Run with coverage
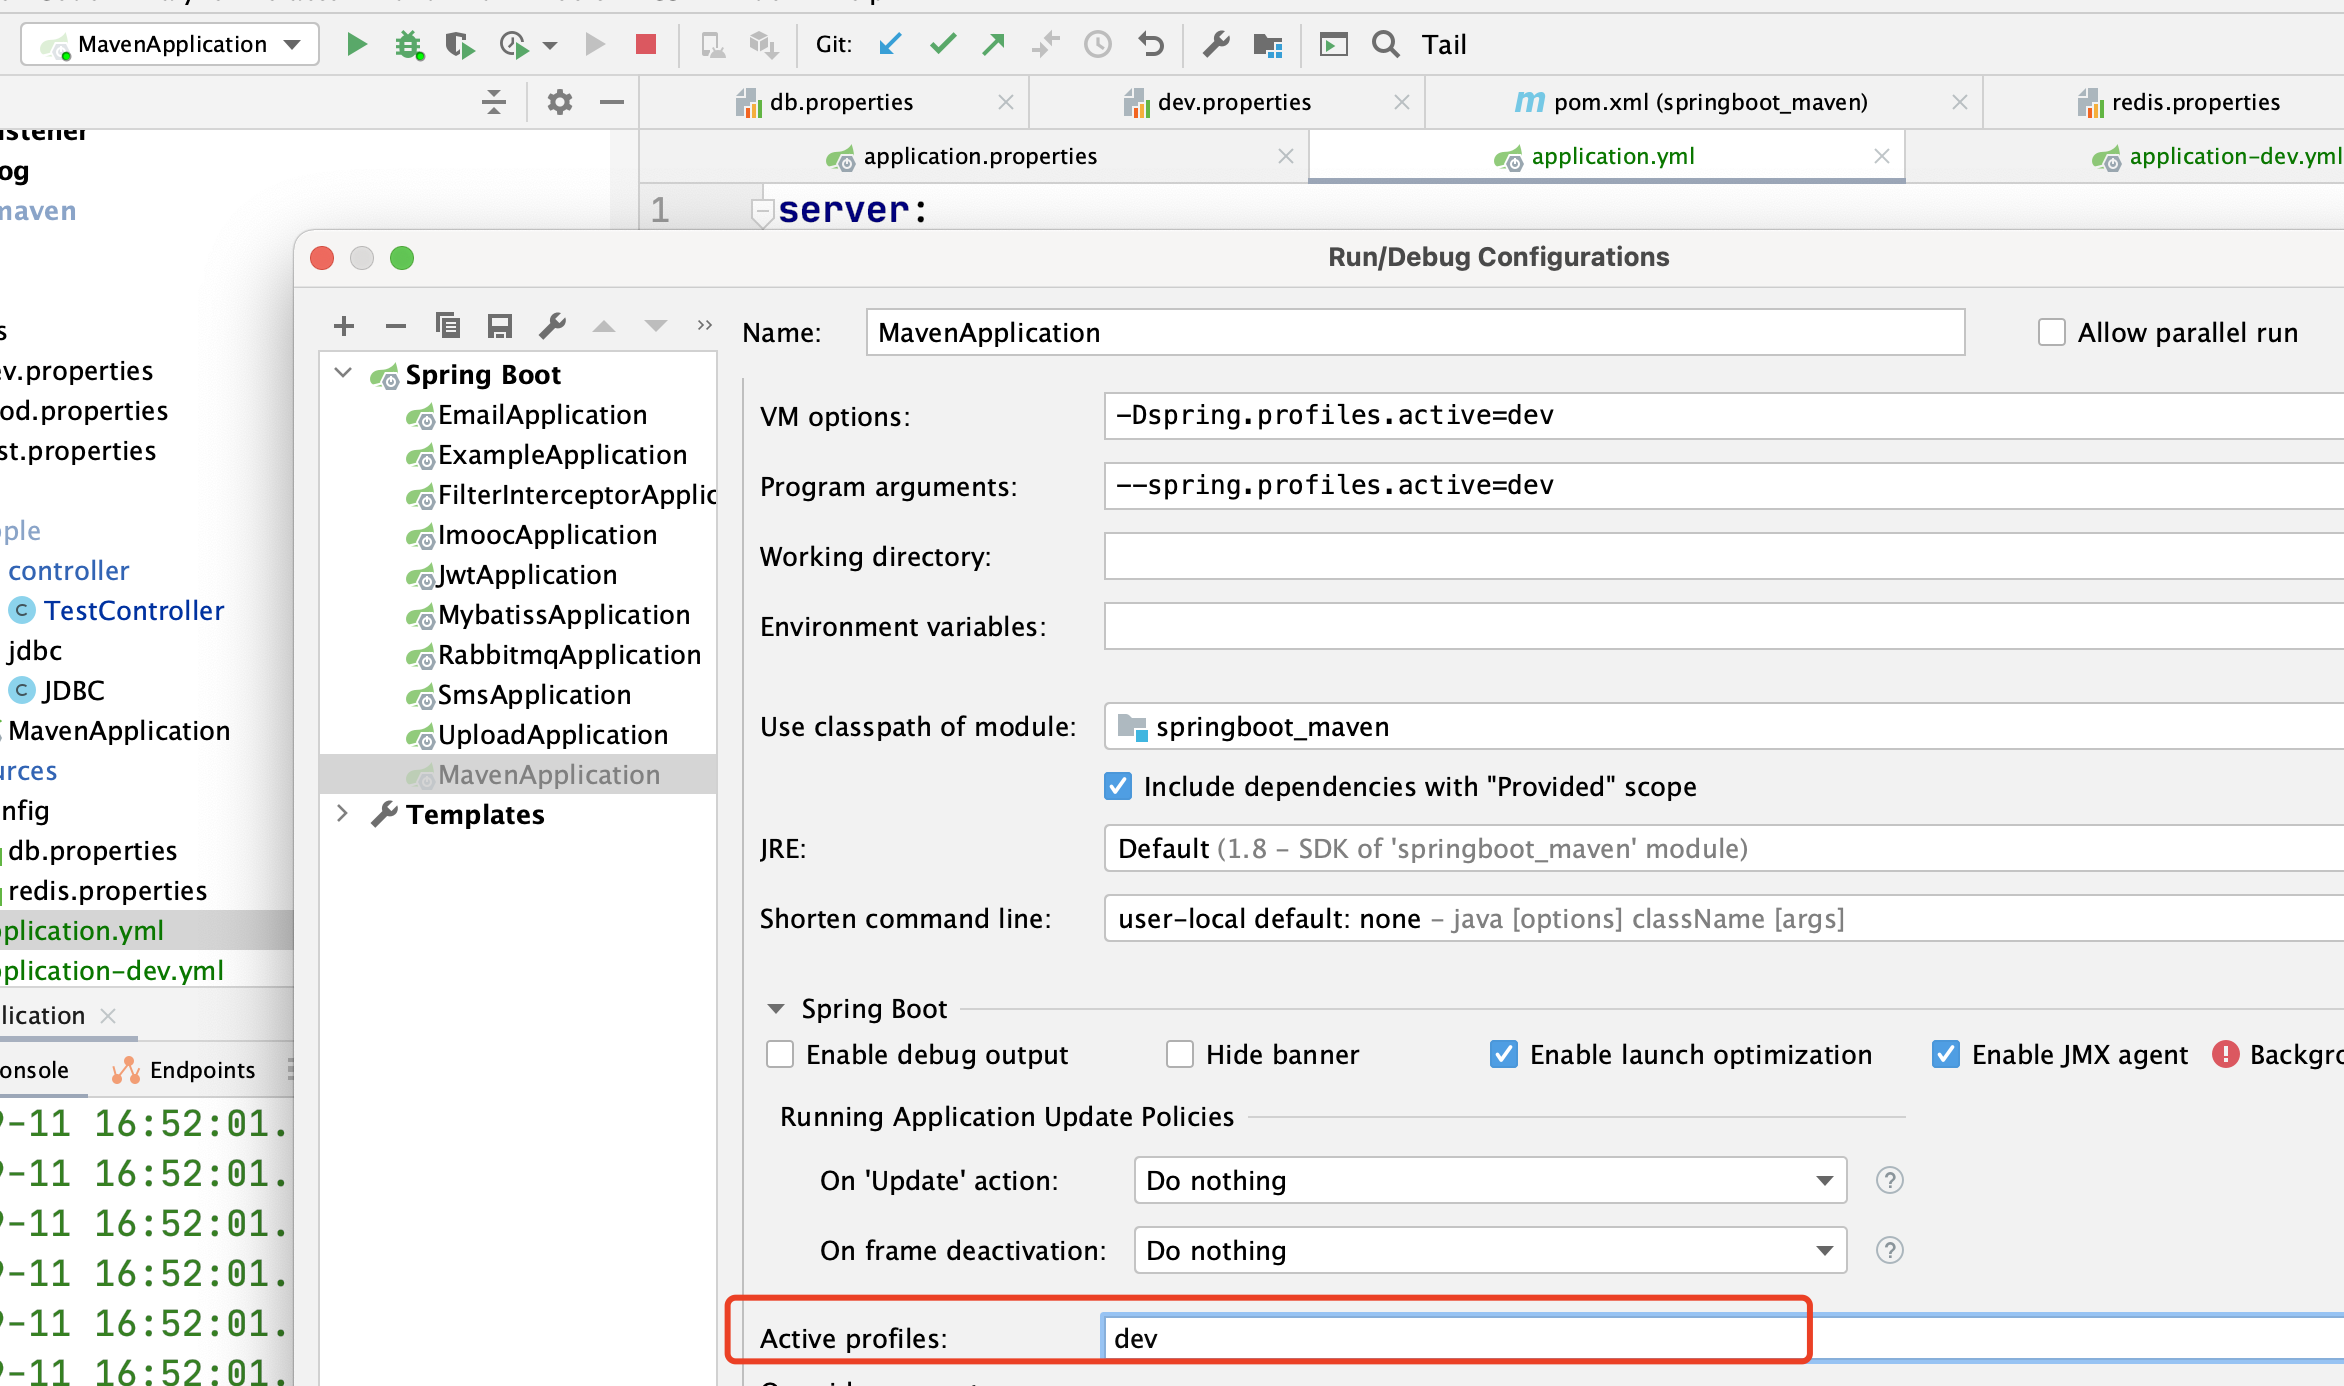 tap(461, 44)
